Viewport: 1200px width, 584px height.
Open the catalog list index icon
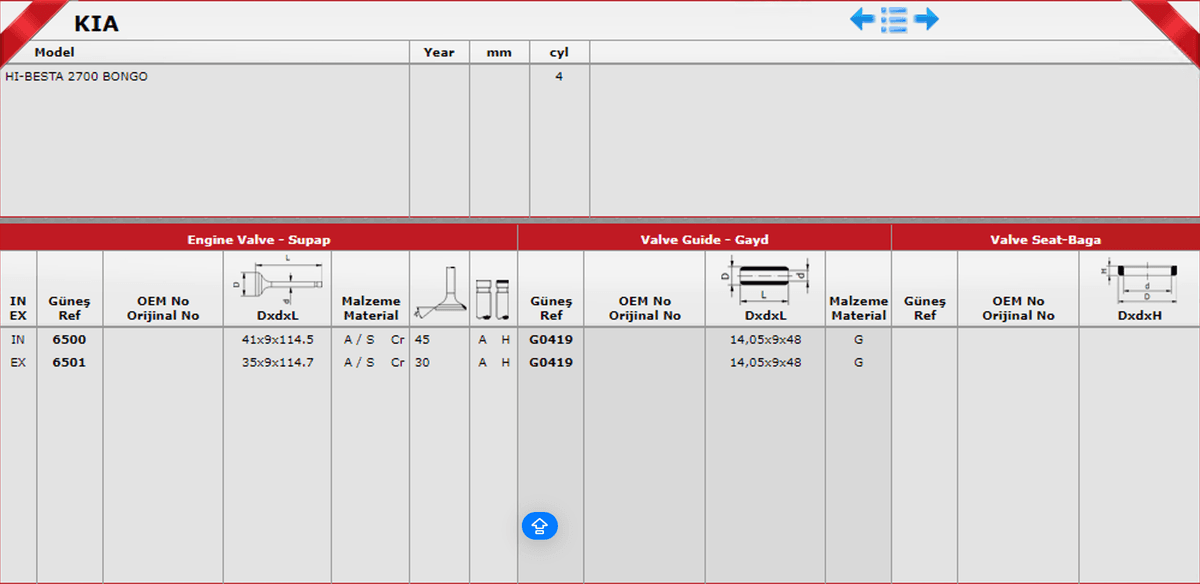[894, 19]
